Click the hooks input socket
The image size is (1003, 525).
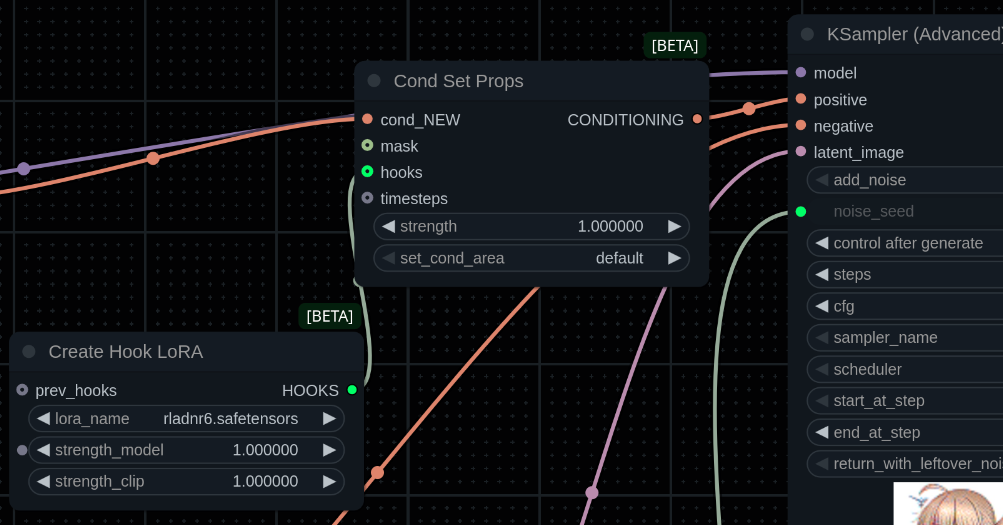click(x=367, y=171)
